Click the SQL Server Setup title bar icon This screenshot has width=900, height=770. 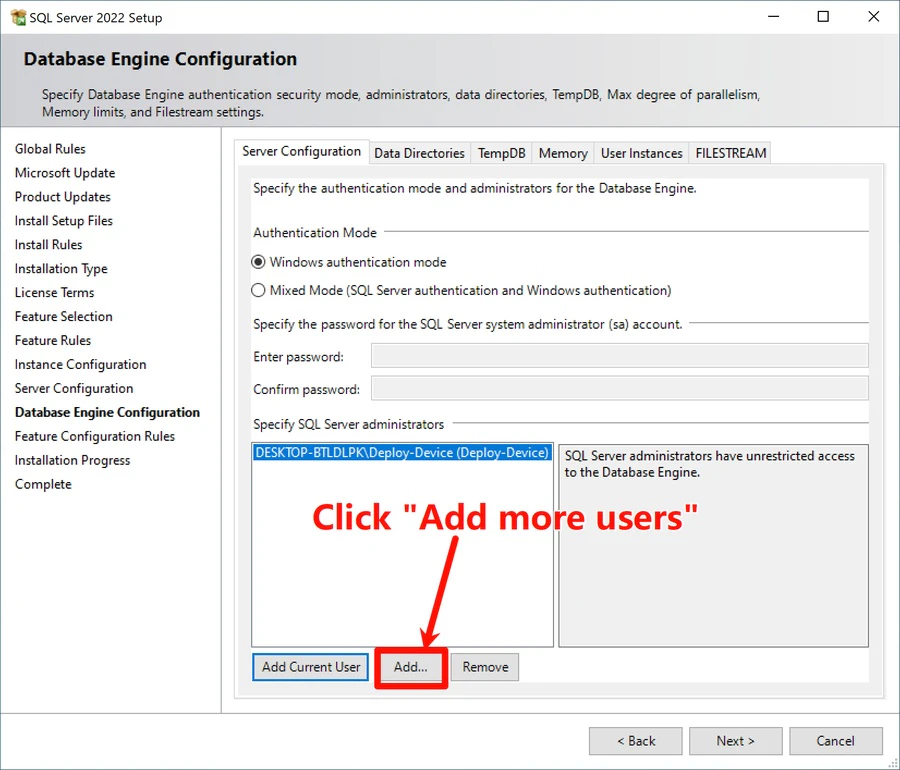(18, 18)
